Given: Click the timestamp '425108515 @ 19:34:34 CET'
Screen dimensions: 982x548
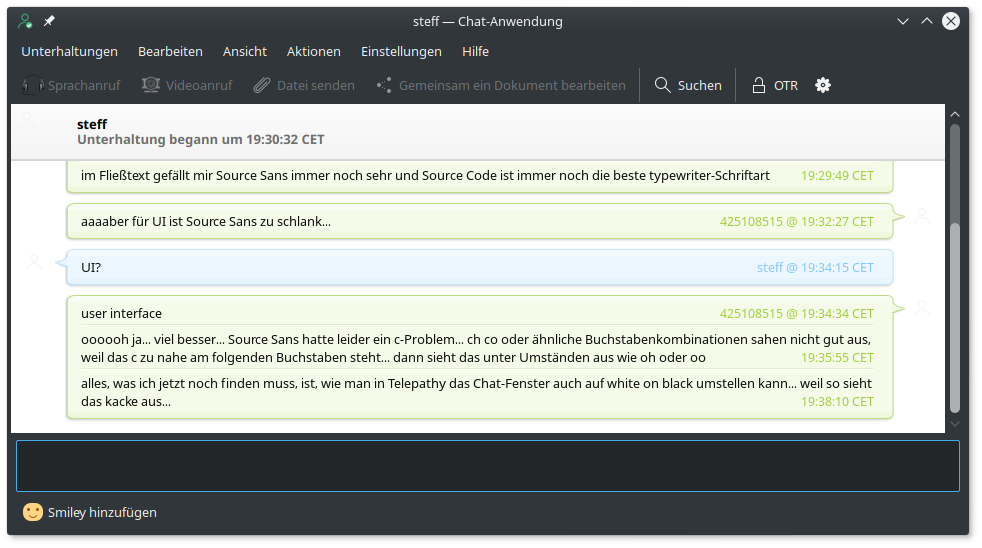Looking at the screenshot, I should (797, 313).
